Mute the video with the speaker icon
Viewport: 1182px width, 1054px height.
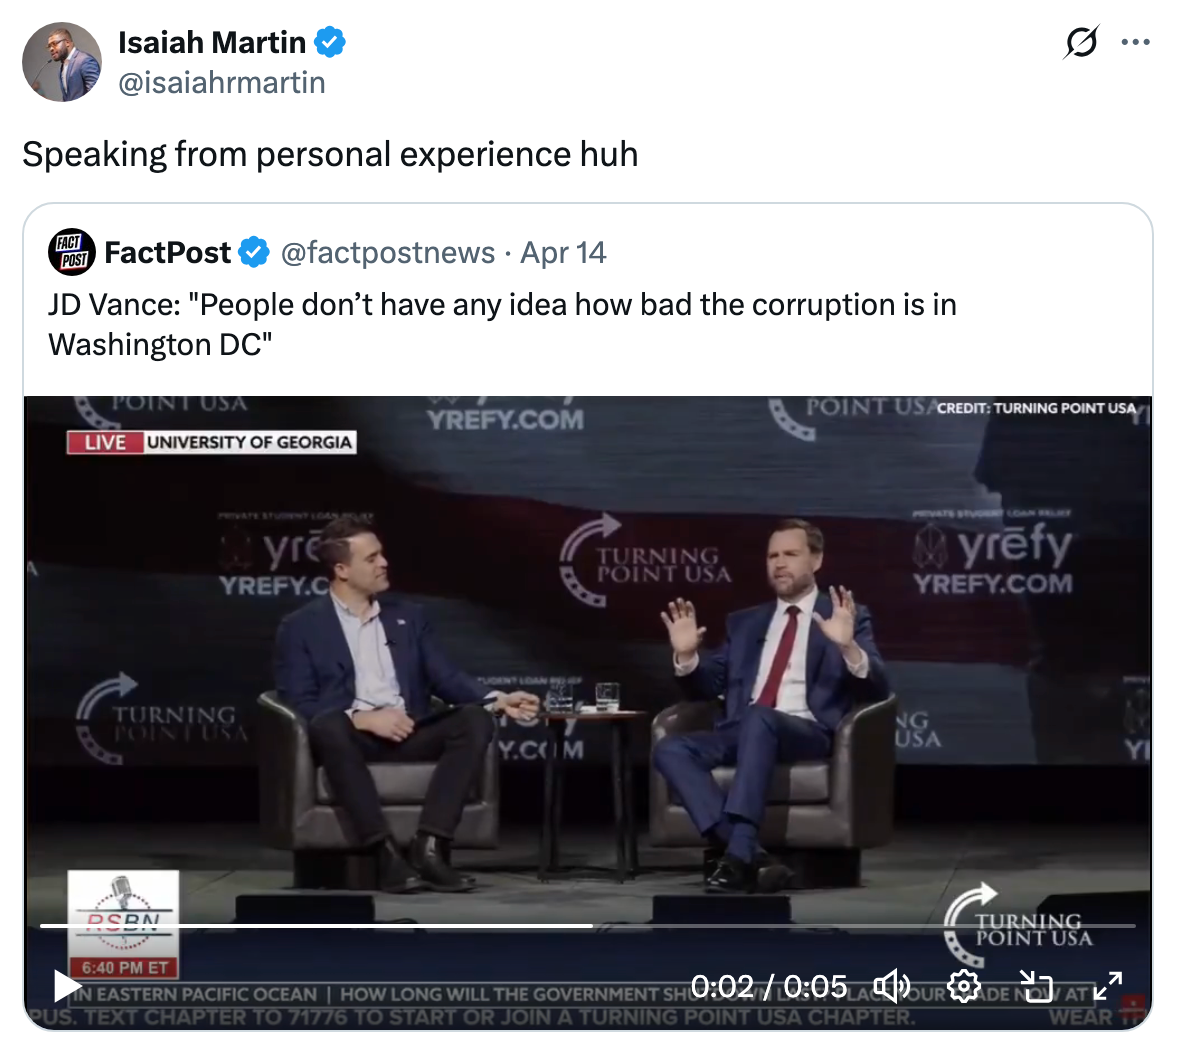(891, 987)
